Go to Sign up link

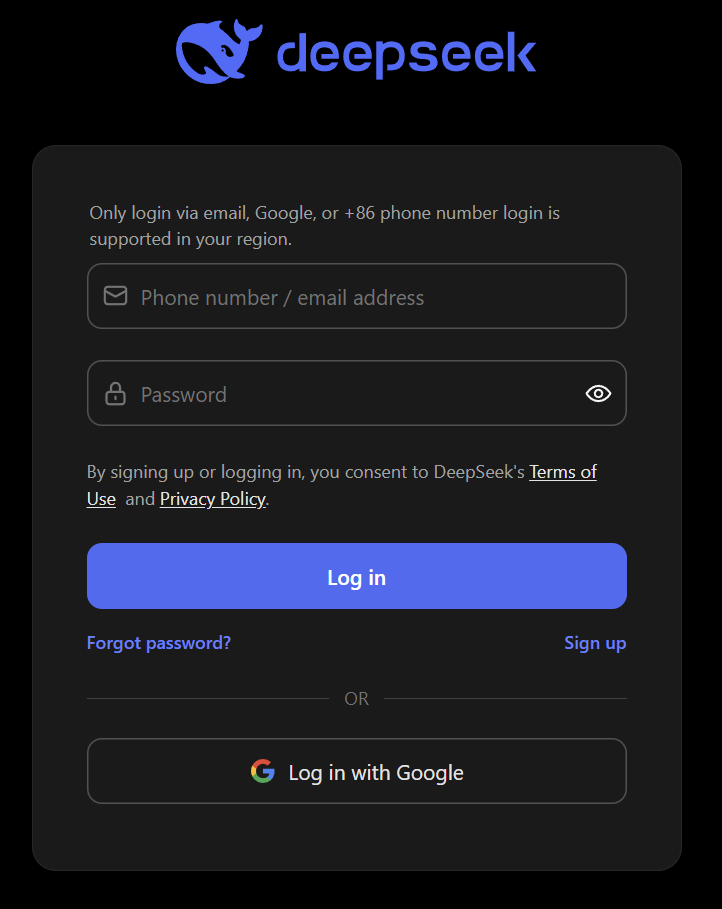(x=595, y=643)
